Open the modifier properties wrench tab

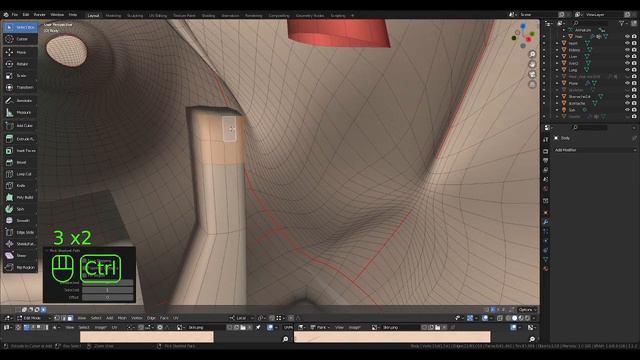click(x=546, y=222)
